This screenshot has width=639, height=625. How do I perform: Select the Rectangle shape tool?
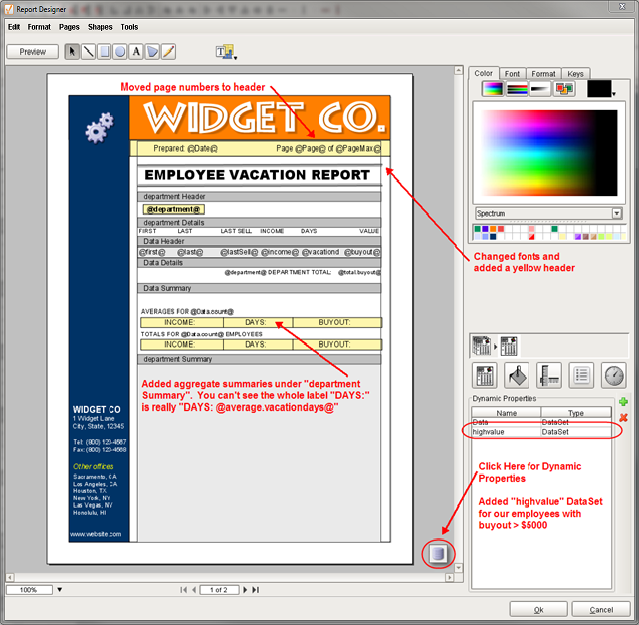104,52
